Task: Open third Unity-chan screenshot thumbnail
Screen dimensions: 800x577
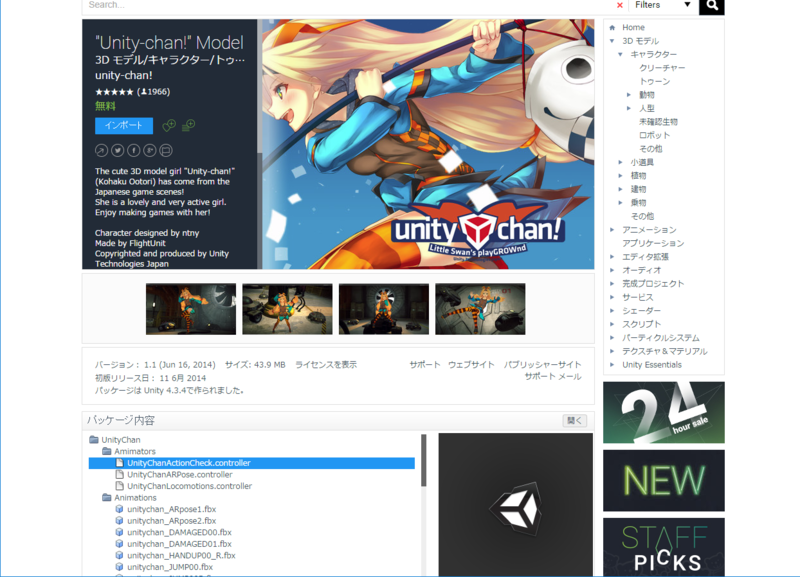Action: tap(384, 309)
